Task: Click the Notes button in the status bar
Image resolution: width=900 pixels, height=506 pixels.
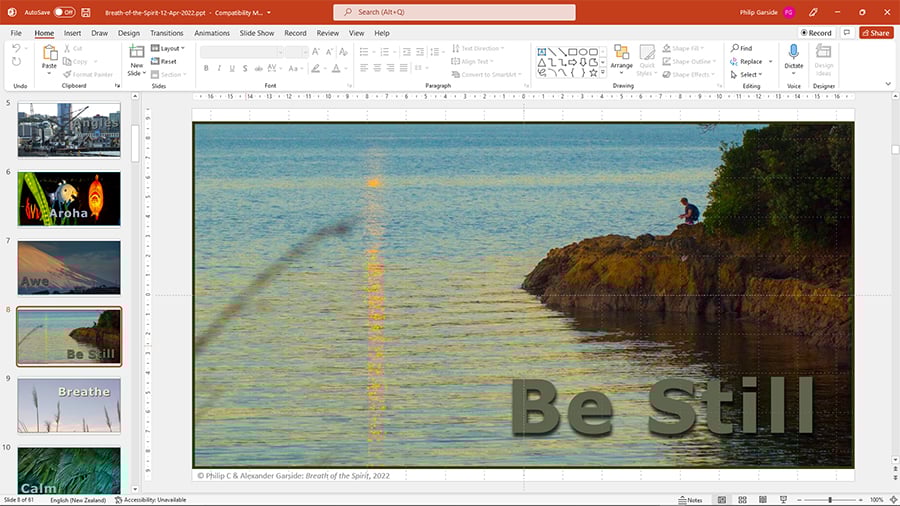Action: pyautogui.click(x=690, y=500)
